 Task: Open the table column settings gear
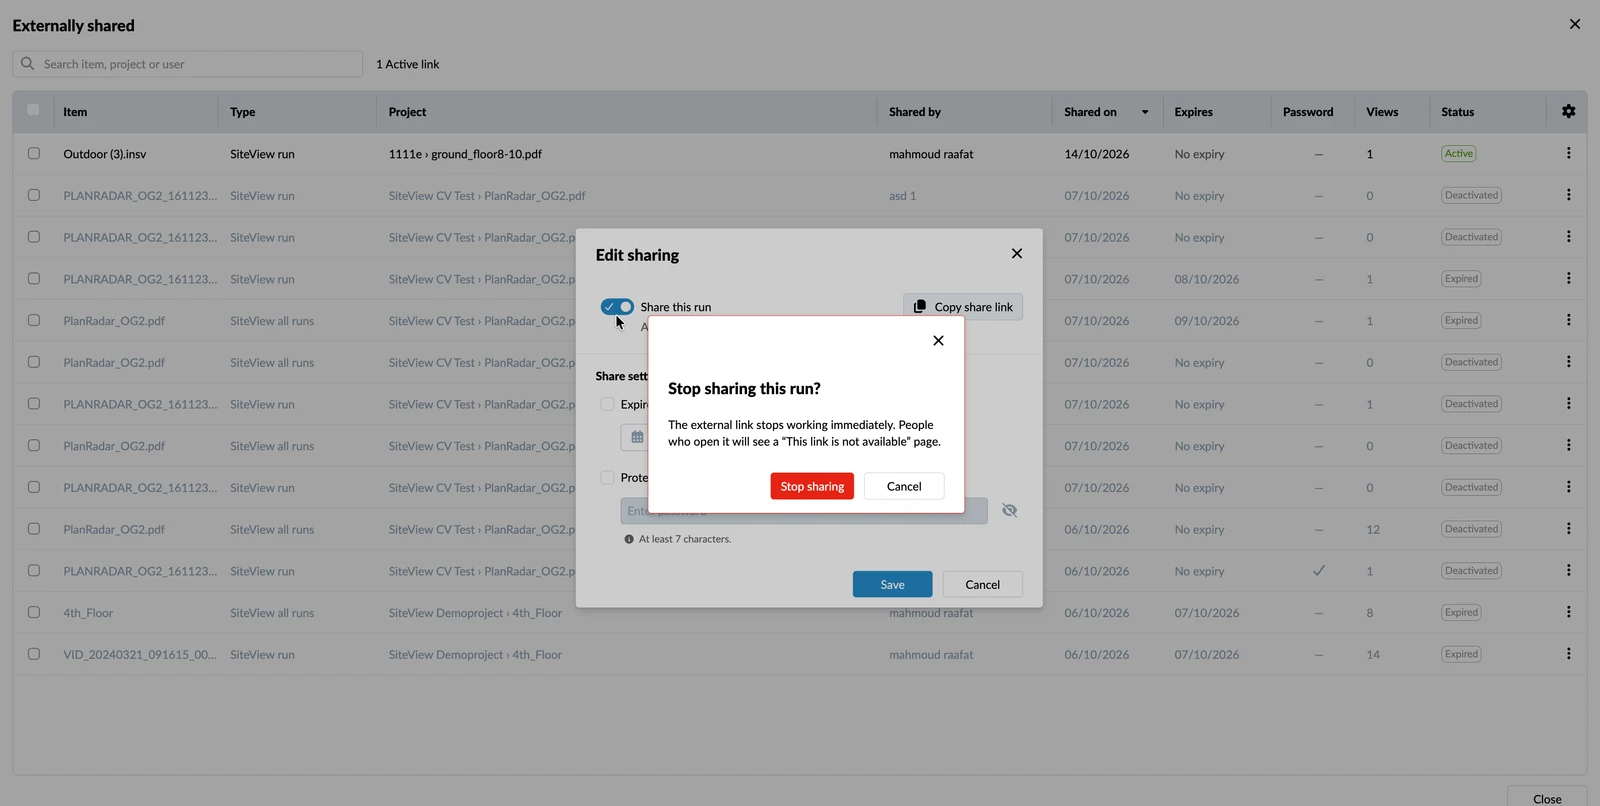[1568, 112]
